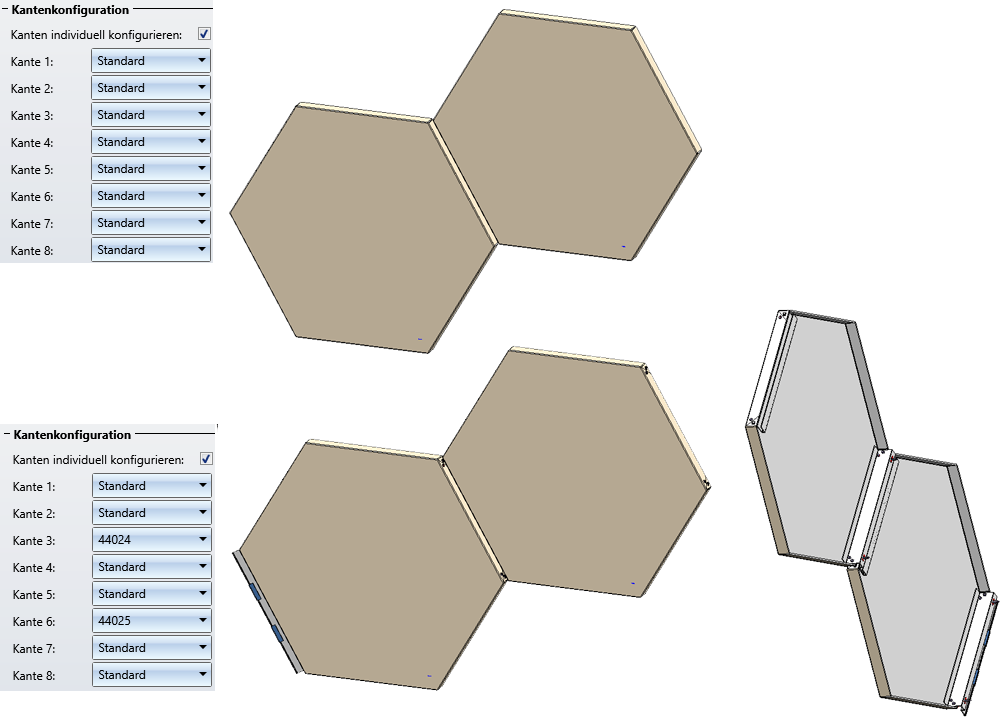Click the 'Kantenkonfiguration' heading in upper panel
The width and height of the screenshot is (1000, 717).
(x=70, y=10)
